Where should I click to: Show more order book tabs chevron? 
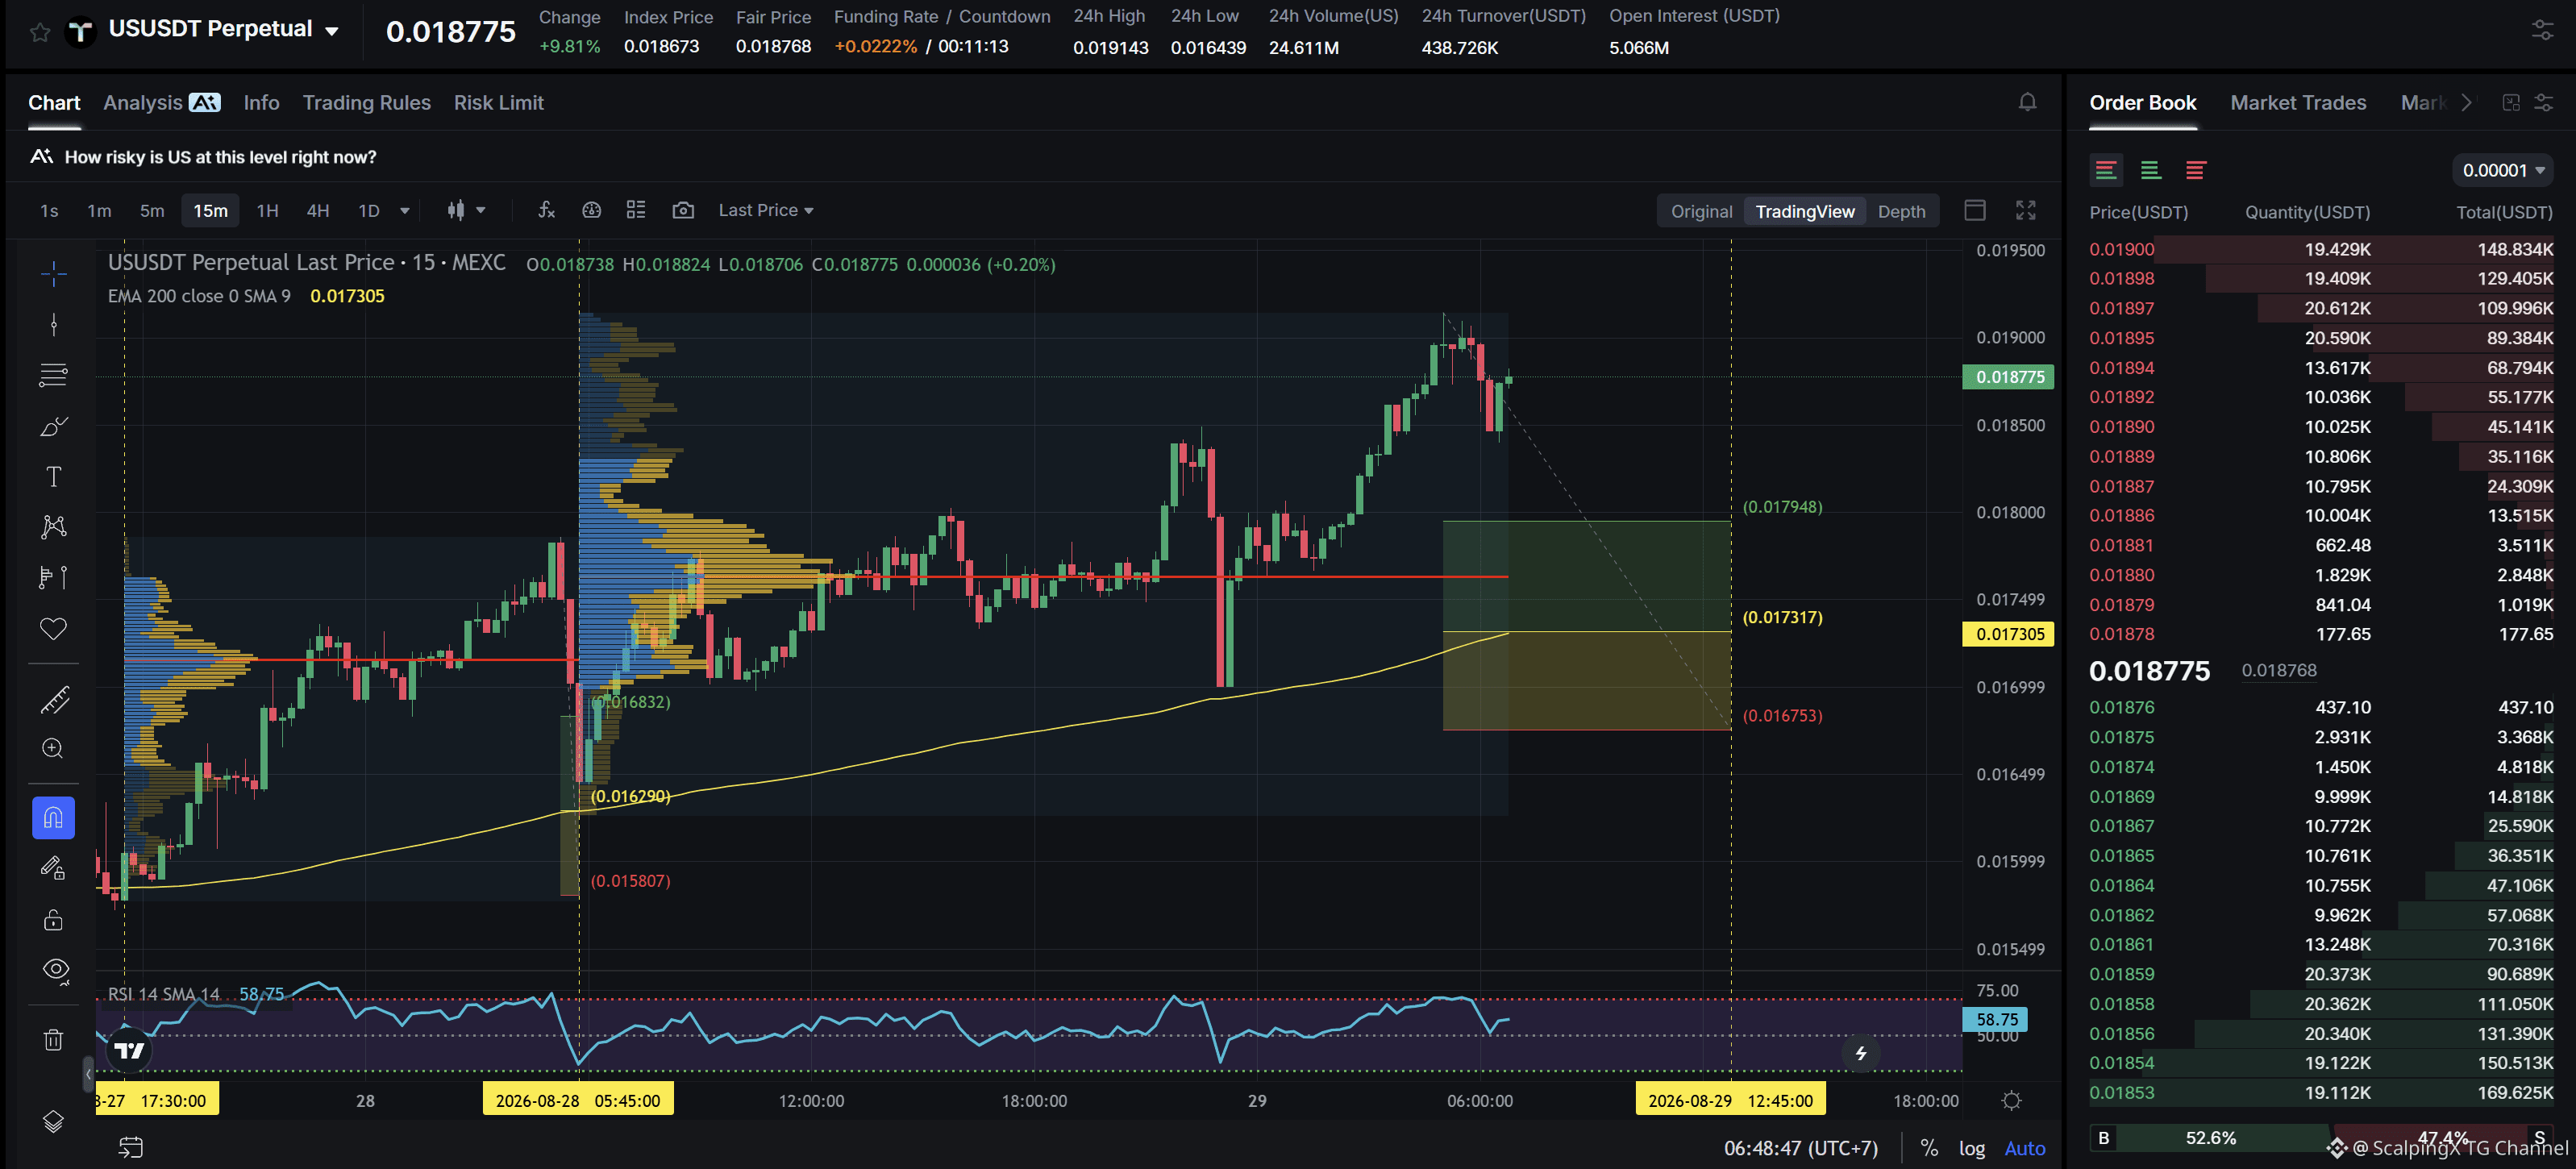tap(2467, 102)
